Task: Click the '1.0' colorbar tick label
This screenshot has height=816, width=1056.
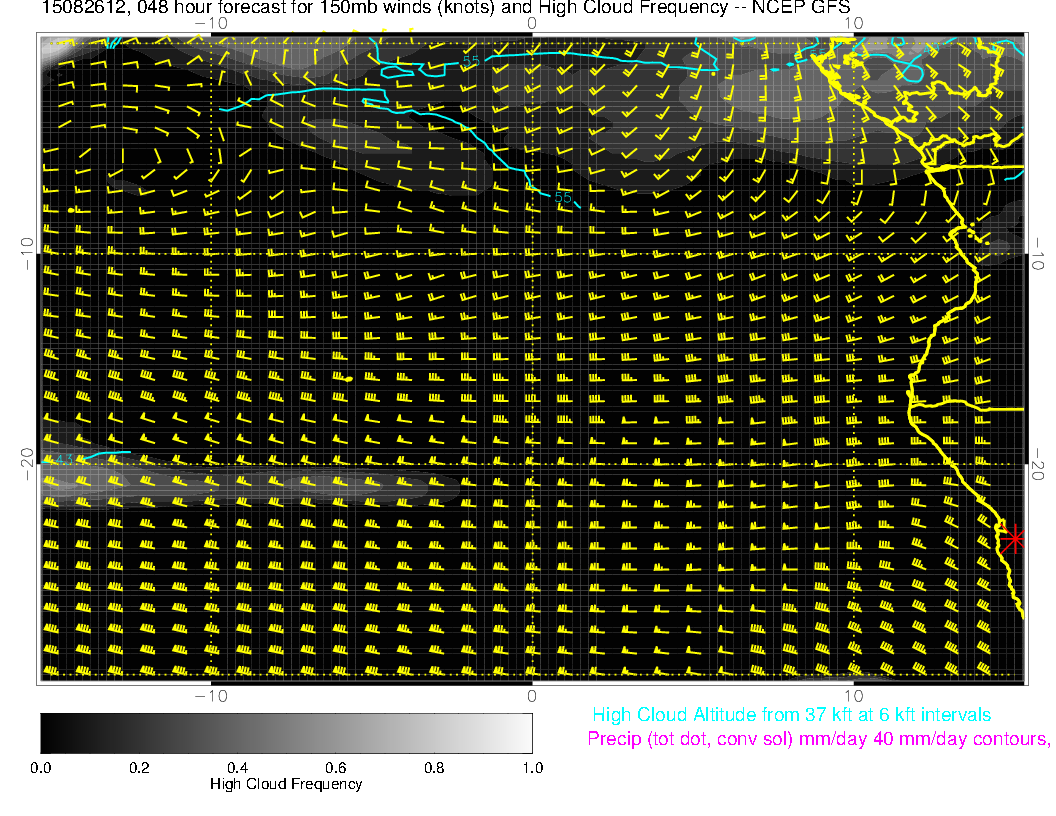Action: point(533,768)
